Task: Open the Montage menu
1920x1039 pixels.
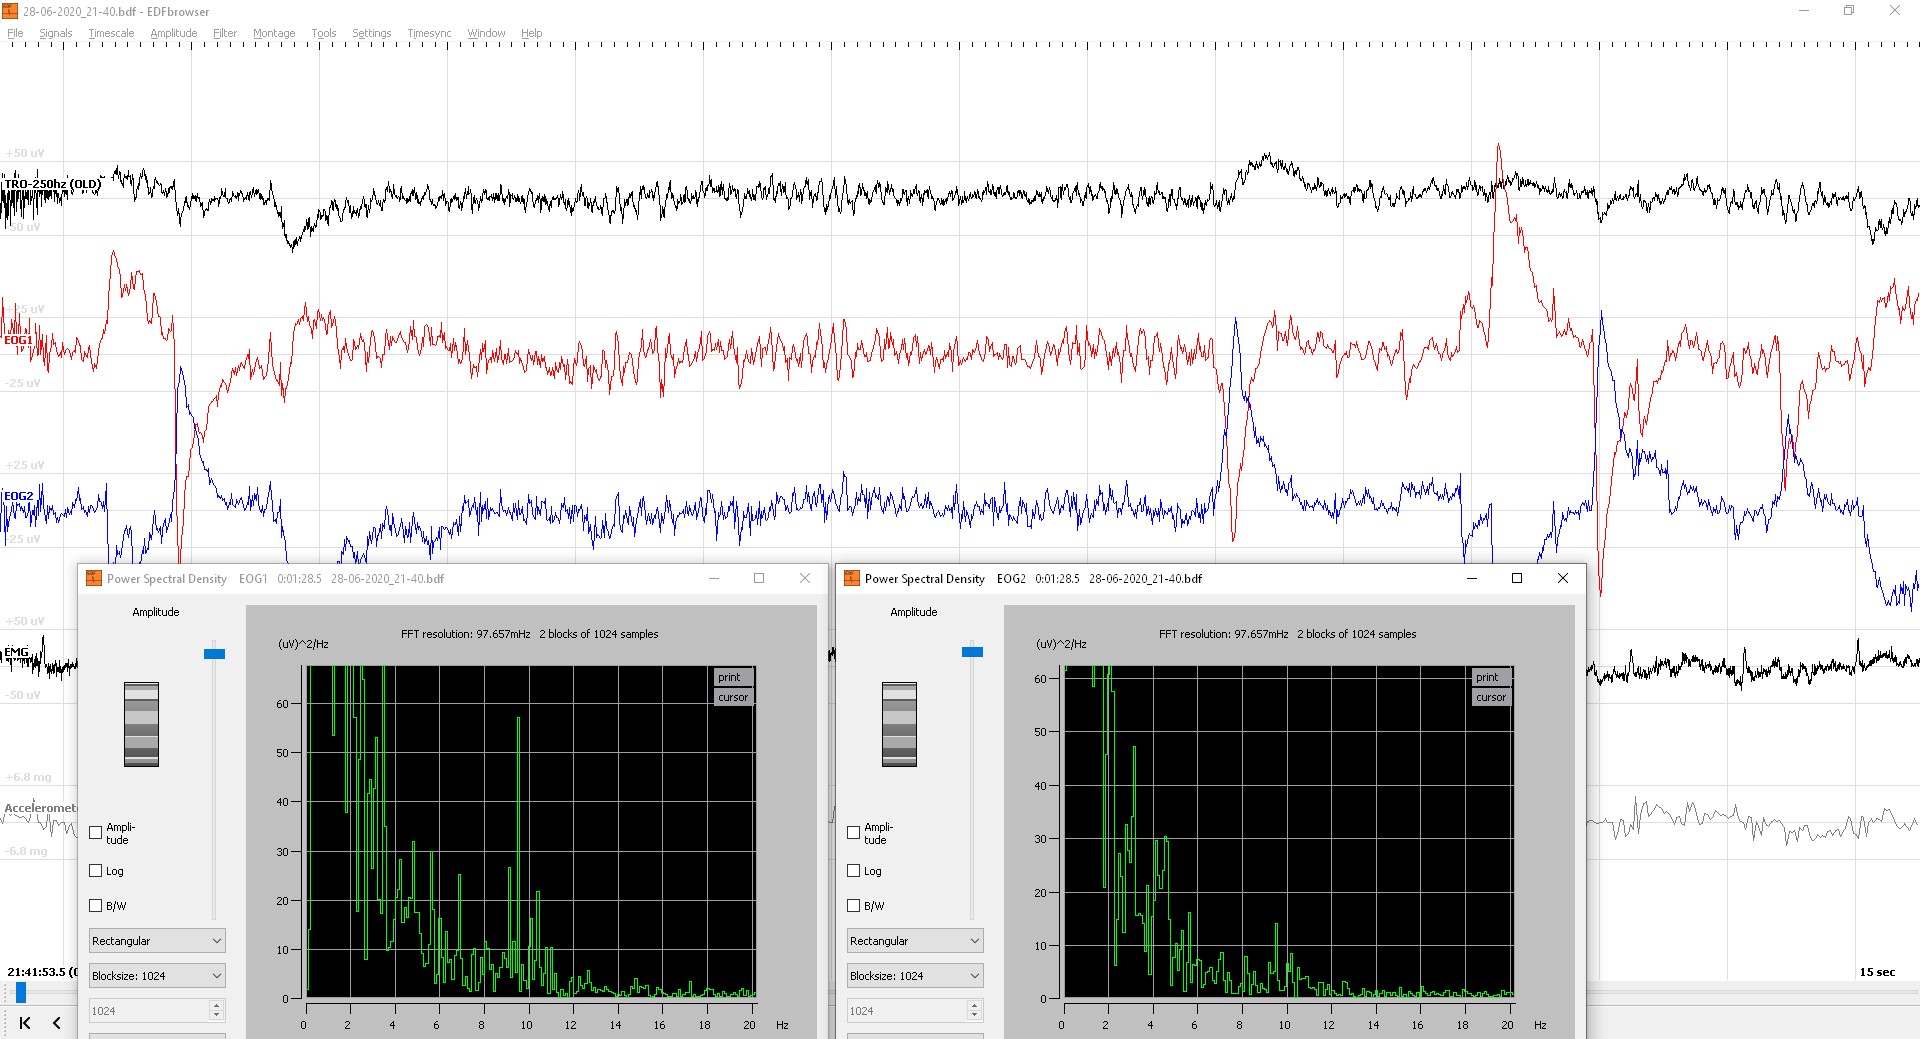Action: (274, 33)
